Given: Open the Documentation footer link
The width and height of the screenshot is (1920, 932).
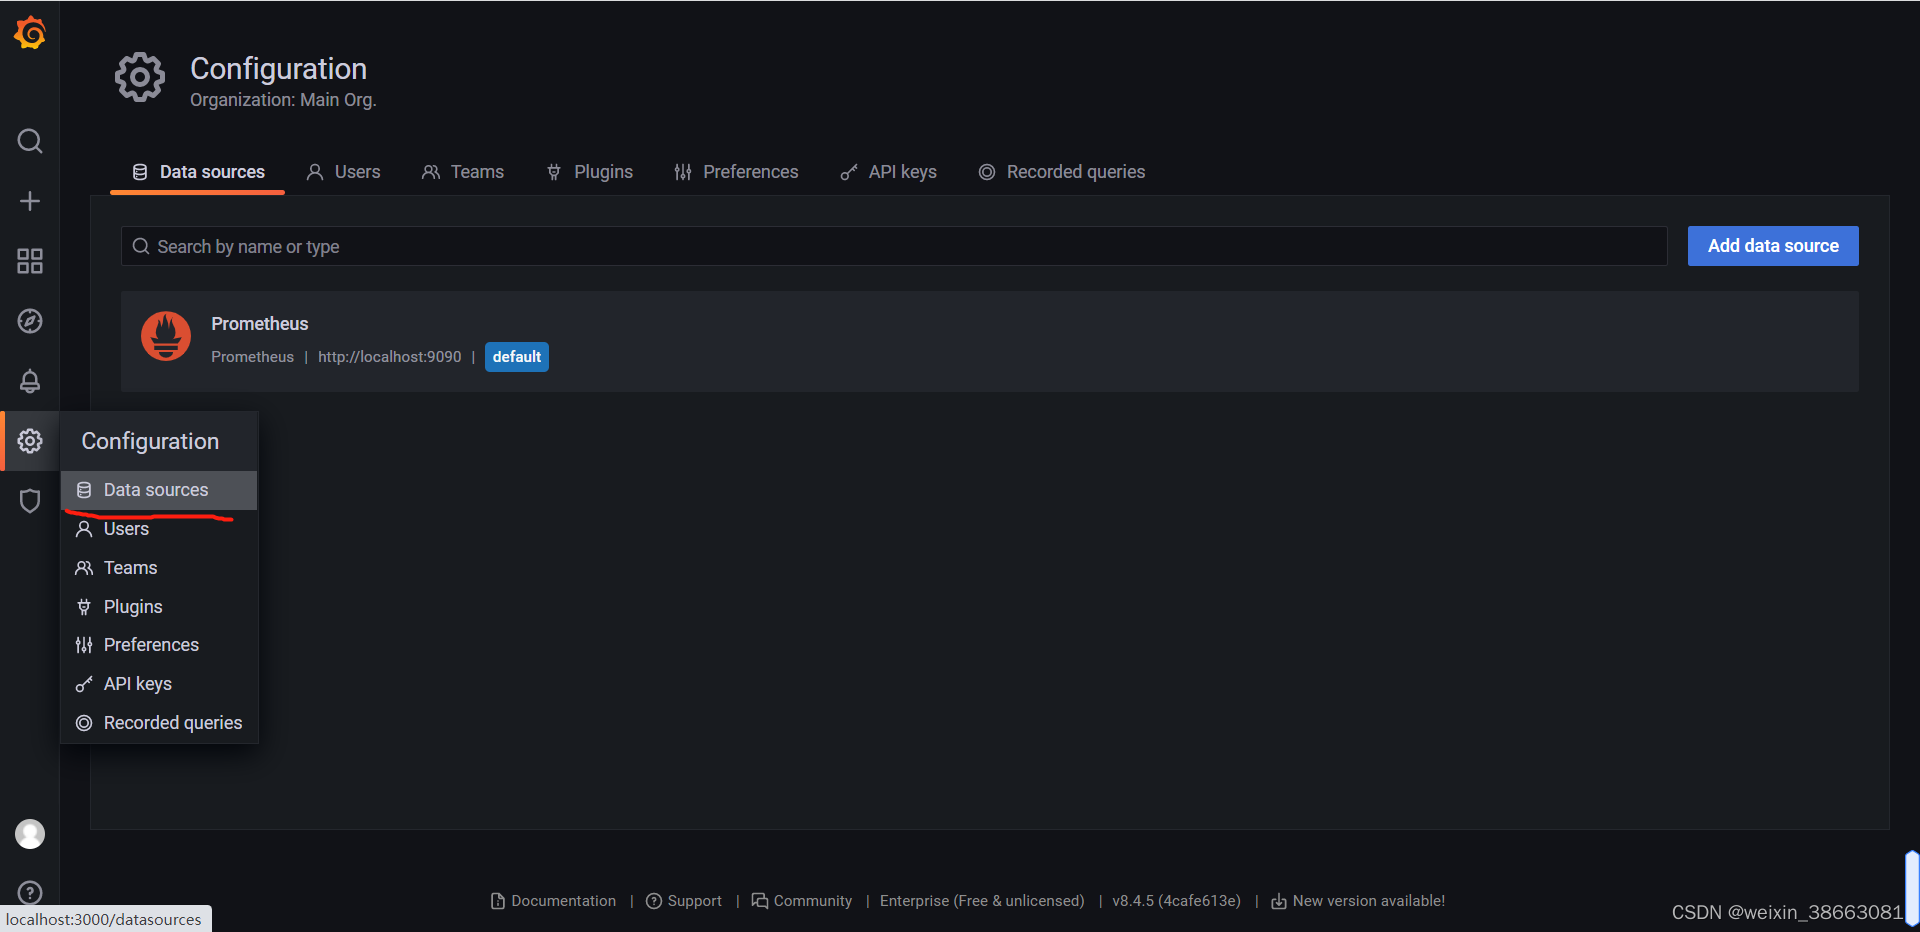Looking at the screenshot, I should pos(553,901).
